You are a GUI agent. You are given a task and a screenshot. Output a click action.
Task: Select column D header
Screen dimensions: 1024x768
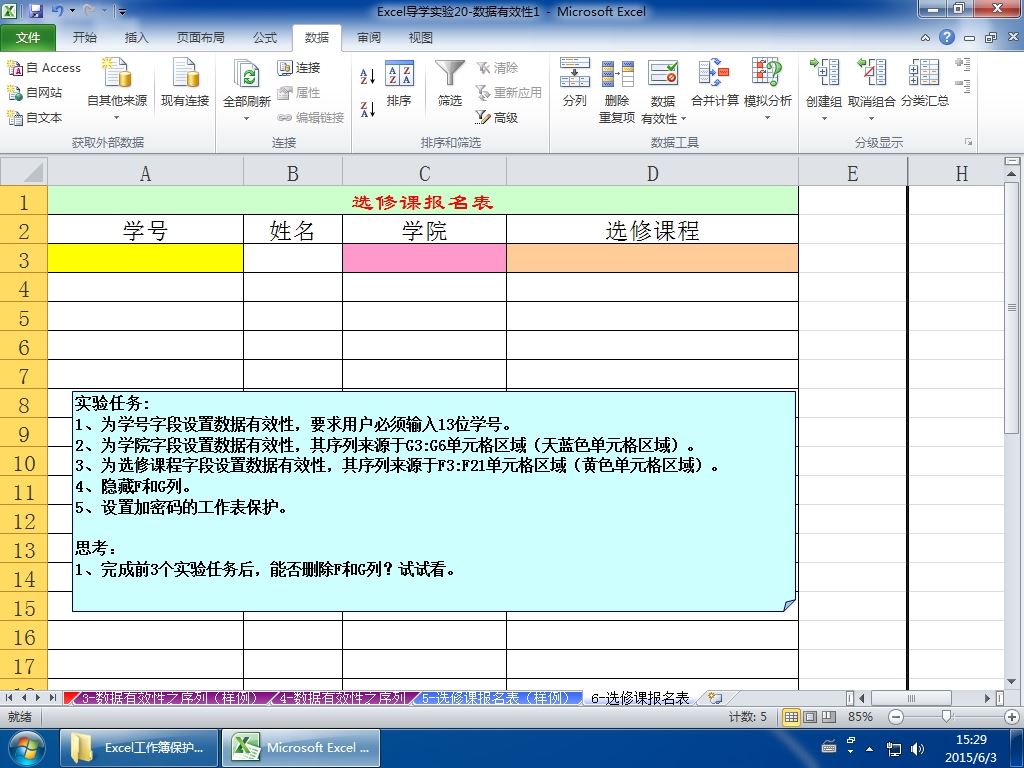[x=652, y=173]
